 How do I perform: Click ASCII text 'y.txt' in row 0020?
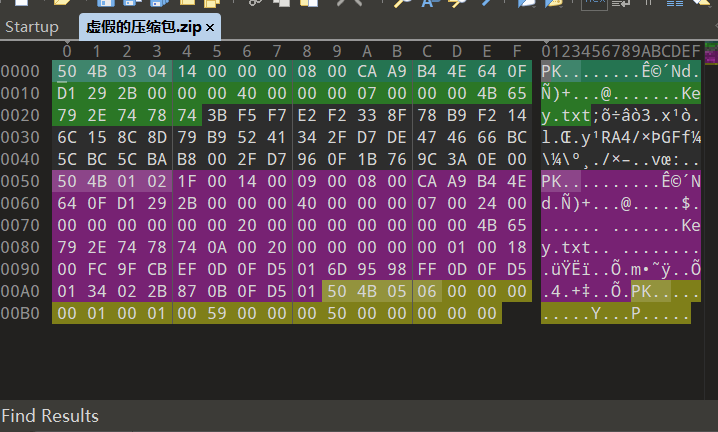[x=566, y=115]
